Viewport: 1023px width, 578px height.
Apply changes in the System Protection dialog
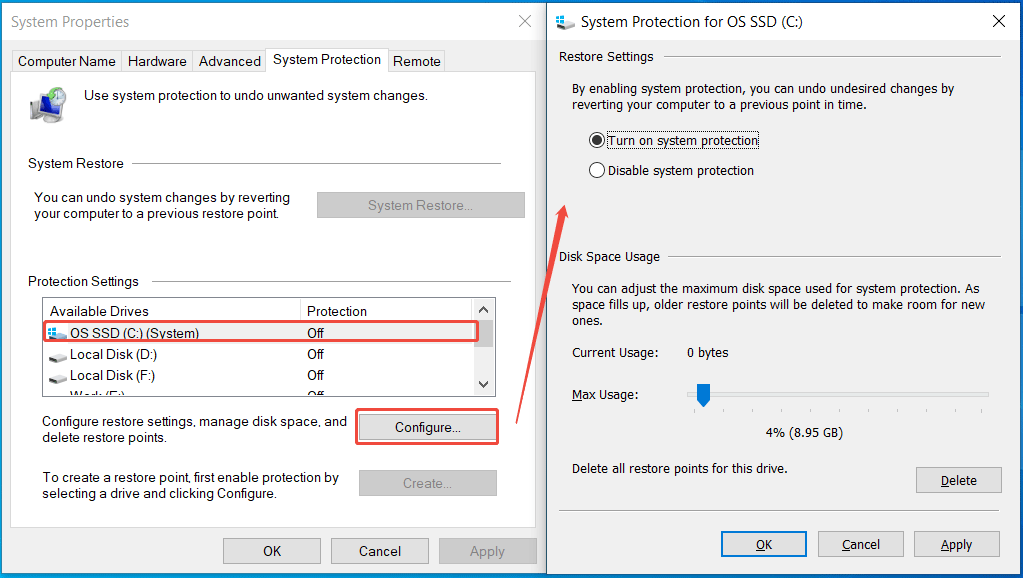click(956, 543)
